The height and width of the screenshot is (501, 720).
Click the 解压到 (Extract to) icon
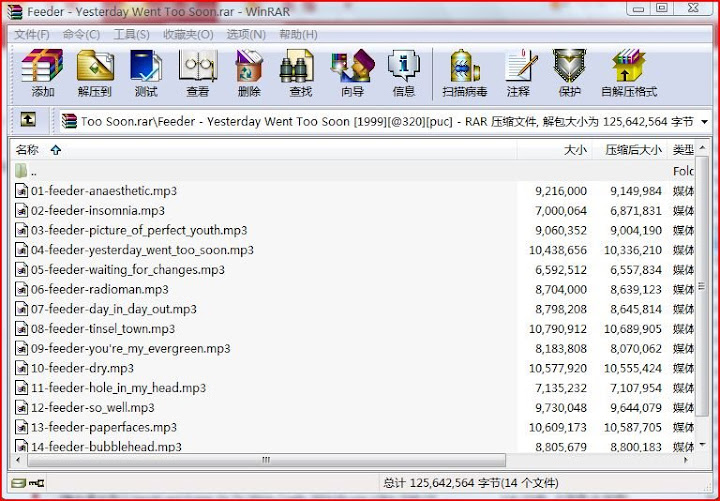tap(95, 73)
